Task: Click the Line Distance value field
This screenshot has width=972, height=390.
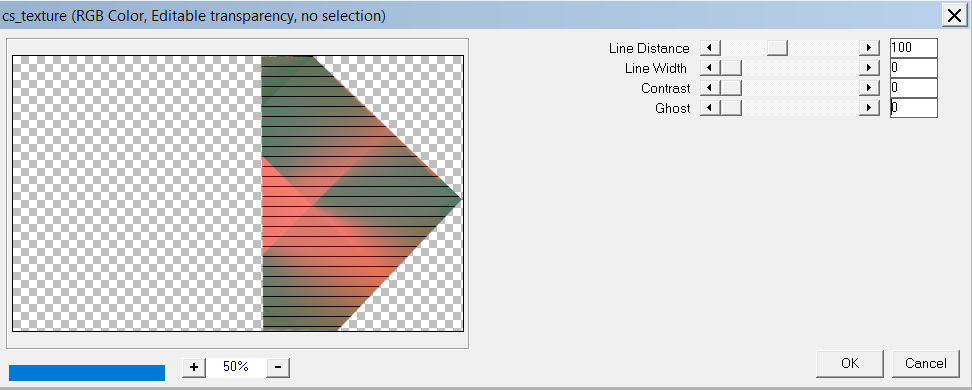Action: [x=913, y=48]
